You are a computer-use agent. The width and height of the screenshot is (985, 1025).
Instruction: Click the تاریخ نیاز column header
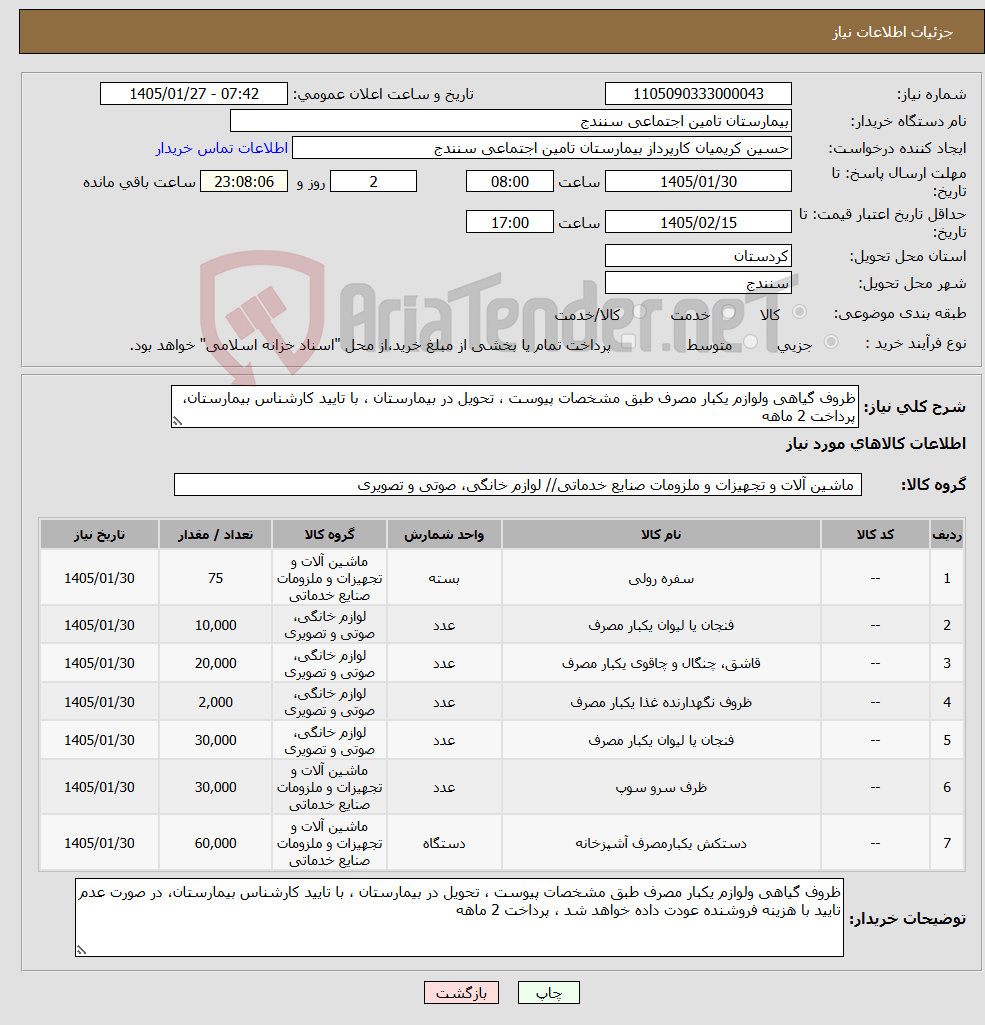coord(99,534)
